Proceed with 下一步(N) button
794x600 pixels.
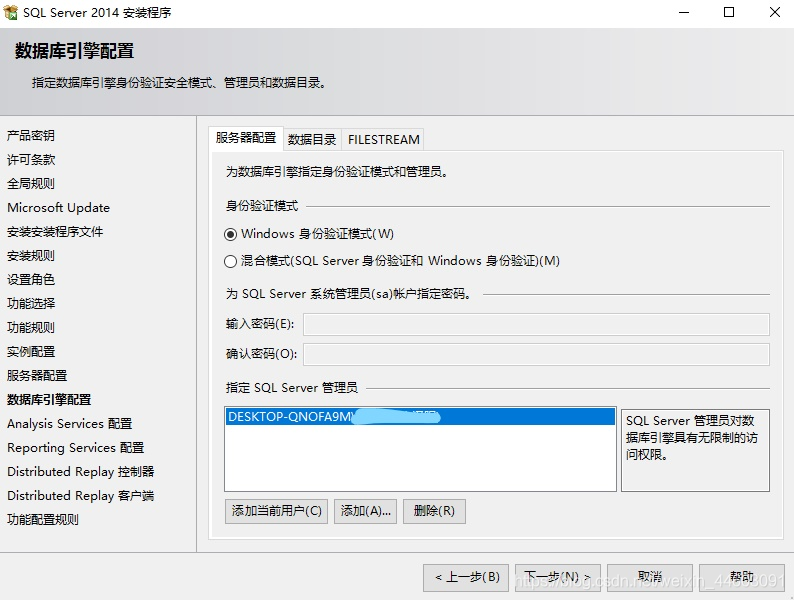[558, 577]
